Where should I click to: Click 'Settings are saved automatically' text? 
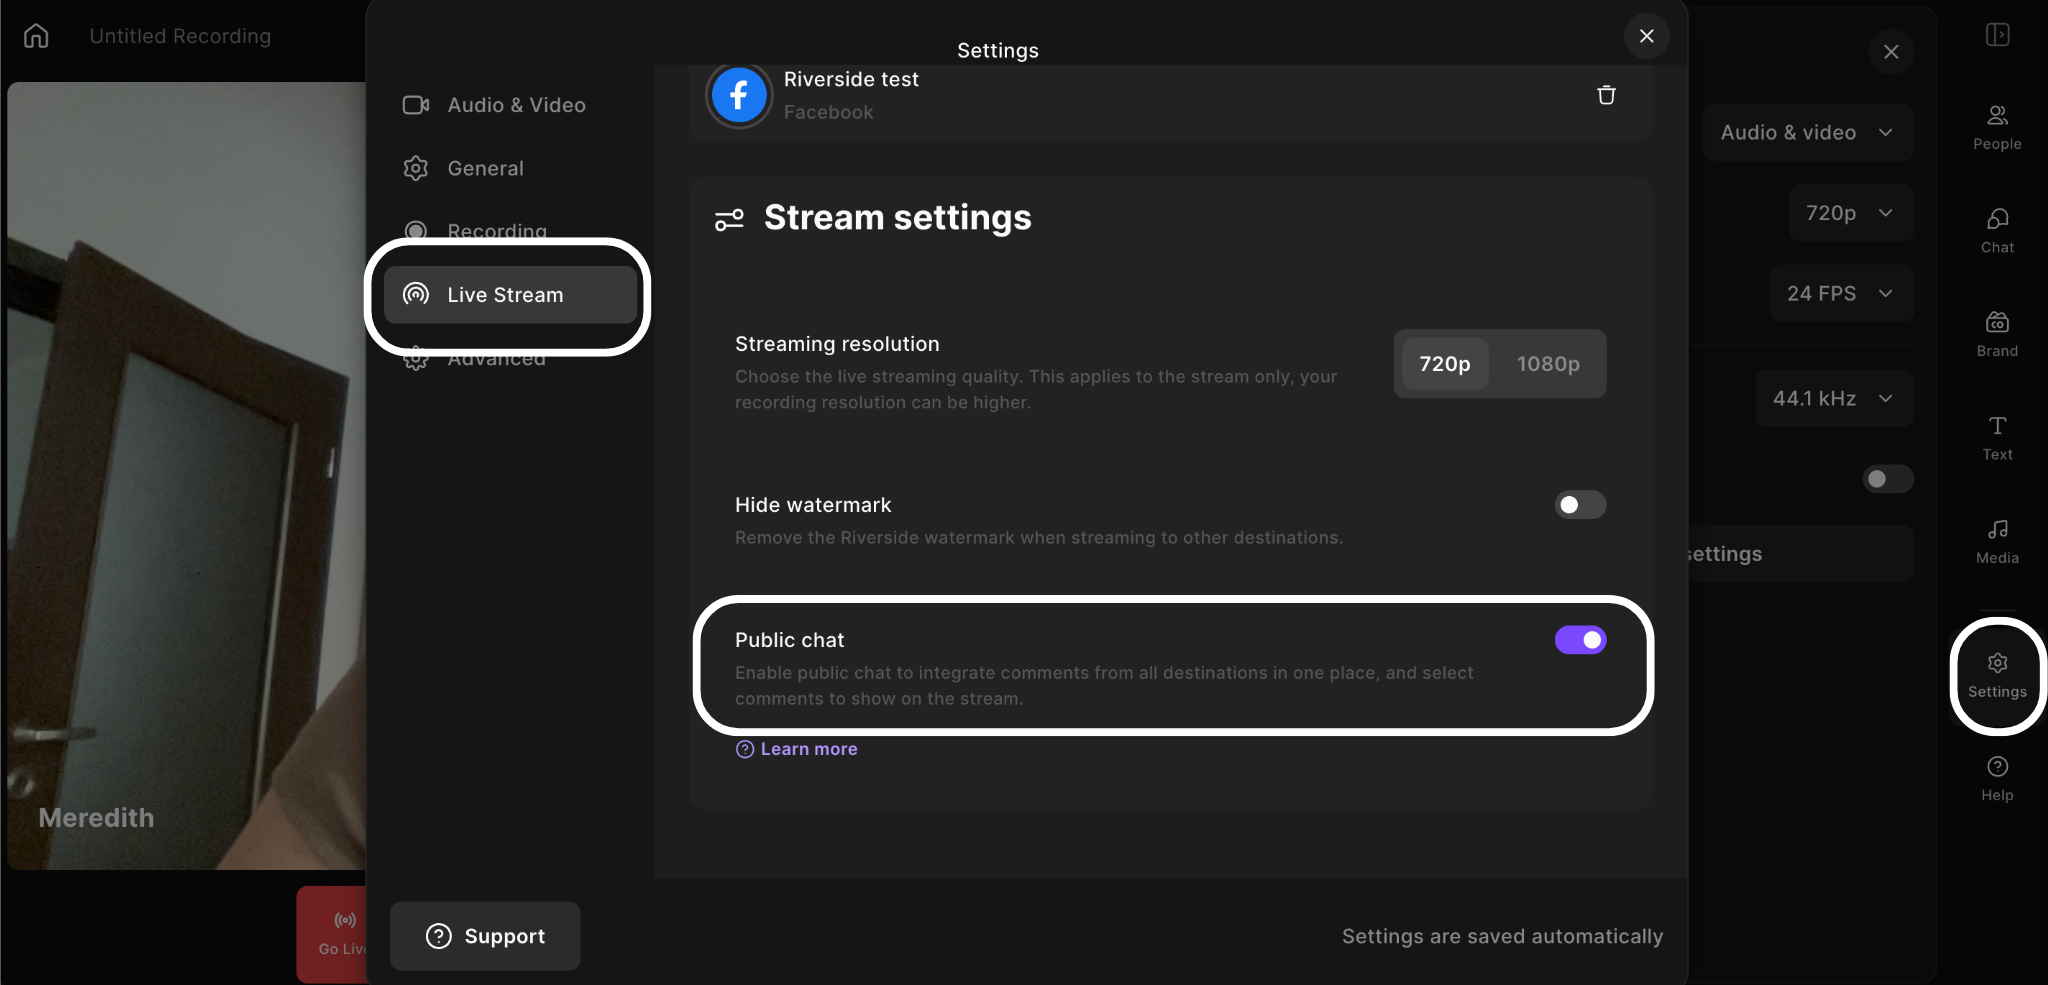tap(1502, 936)
